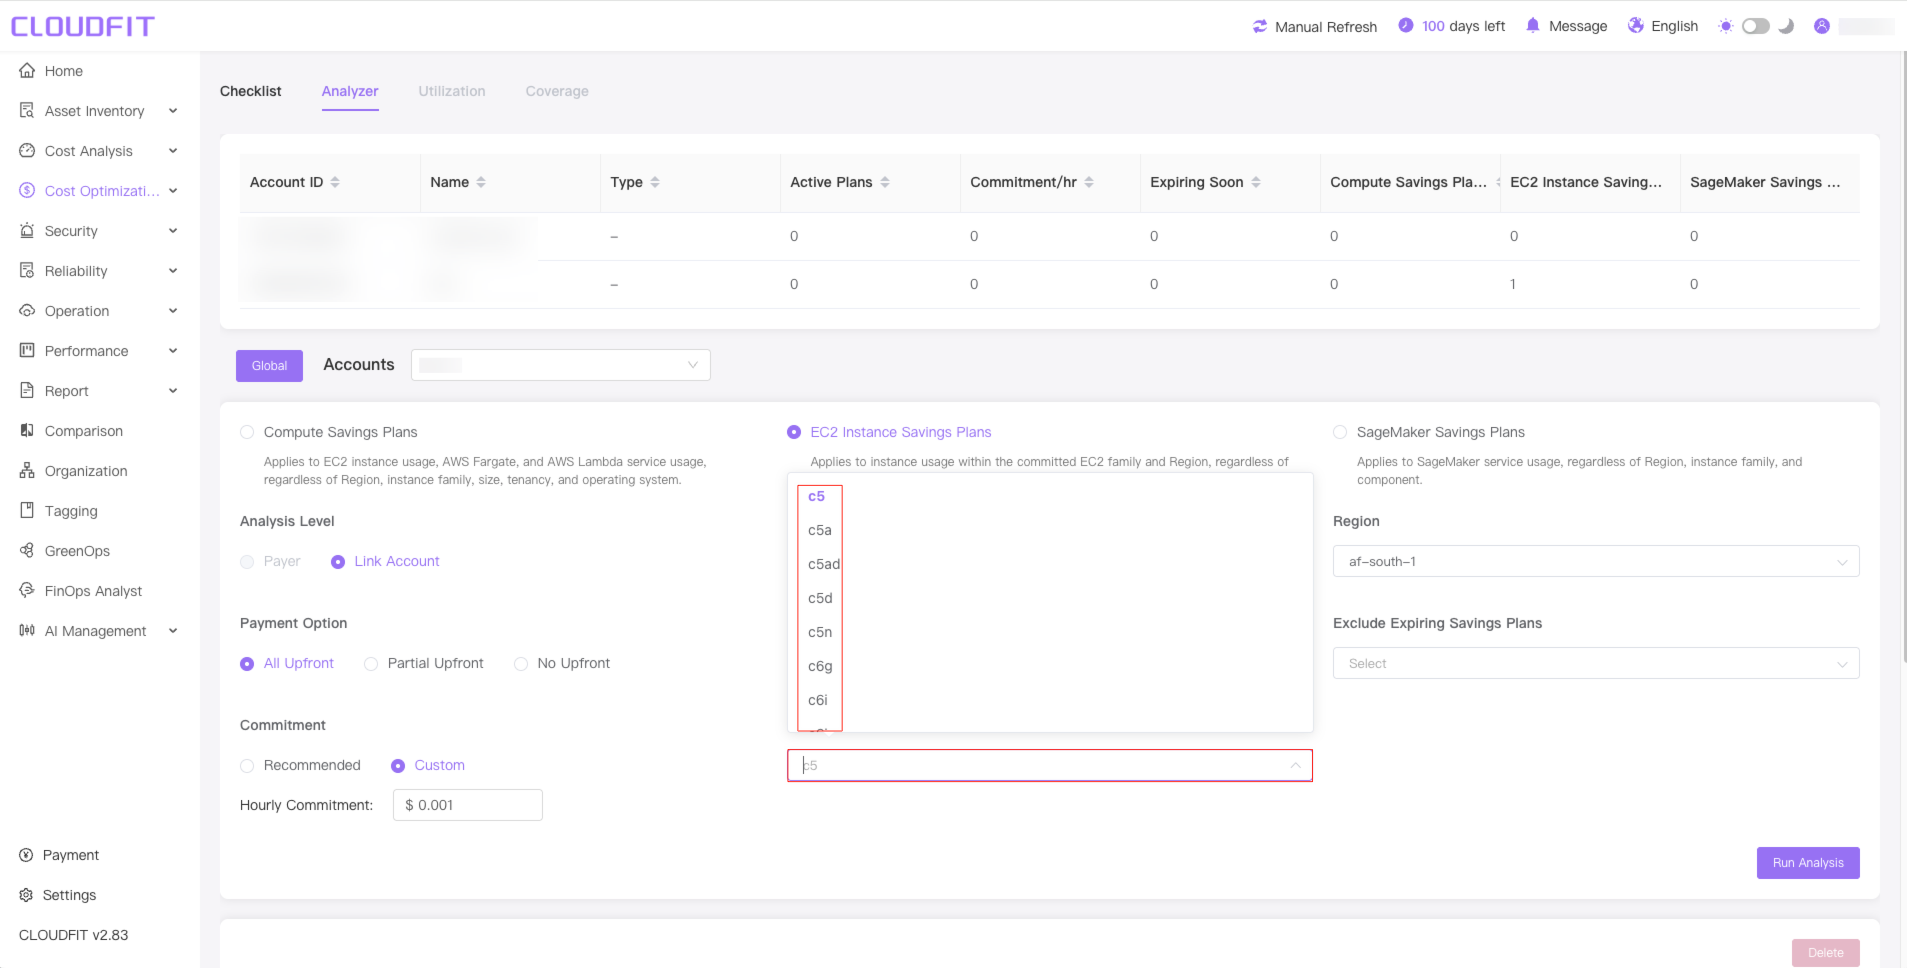Click the GreenOps sidebar icon
This screenshot has height=968, width=1907.
click(x=27, y=551)
